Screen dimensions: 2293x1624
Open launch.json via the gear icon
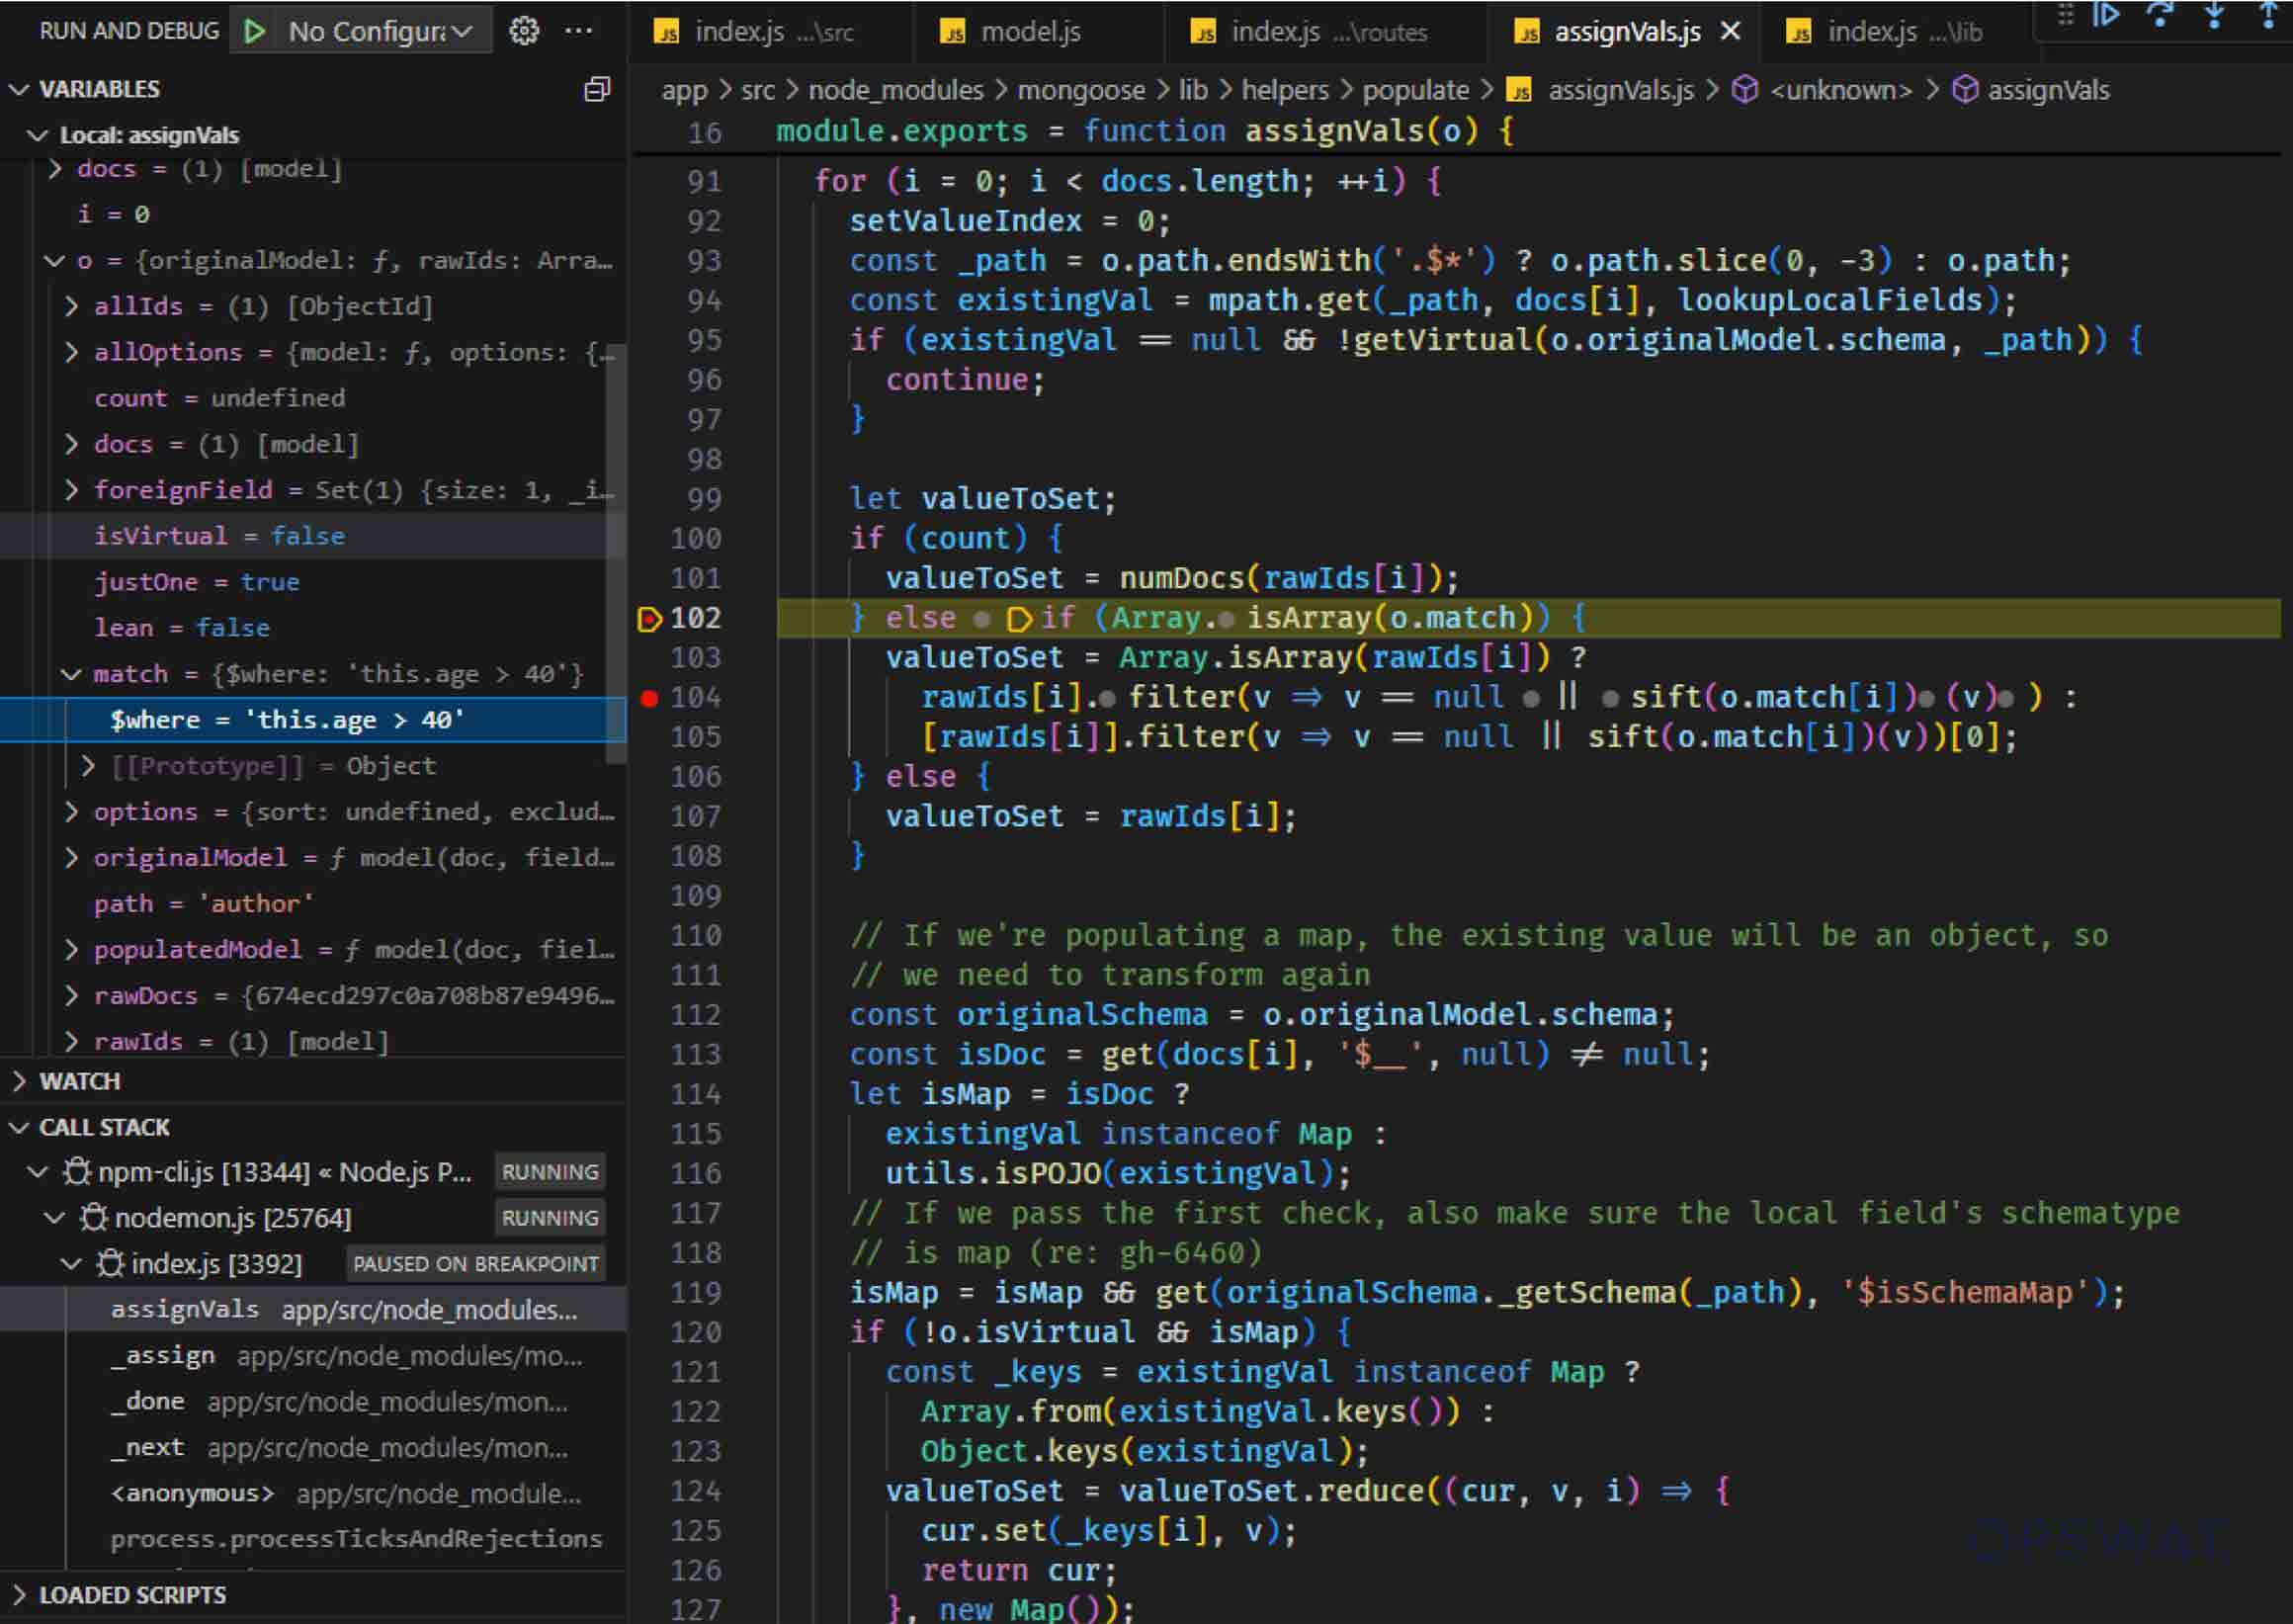click(524, 31)
